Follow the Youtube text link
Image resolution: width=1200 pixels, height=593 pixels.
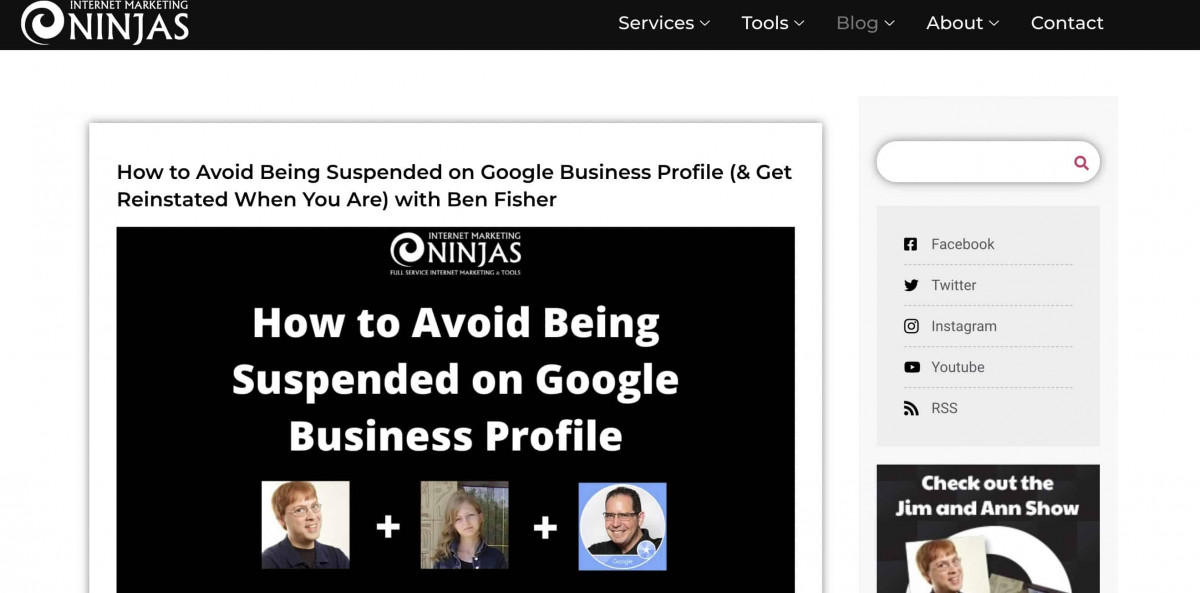958,367
